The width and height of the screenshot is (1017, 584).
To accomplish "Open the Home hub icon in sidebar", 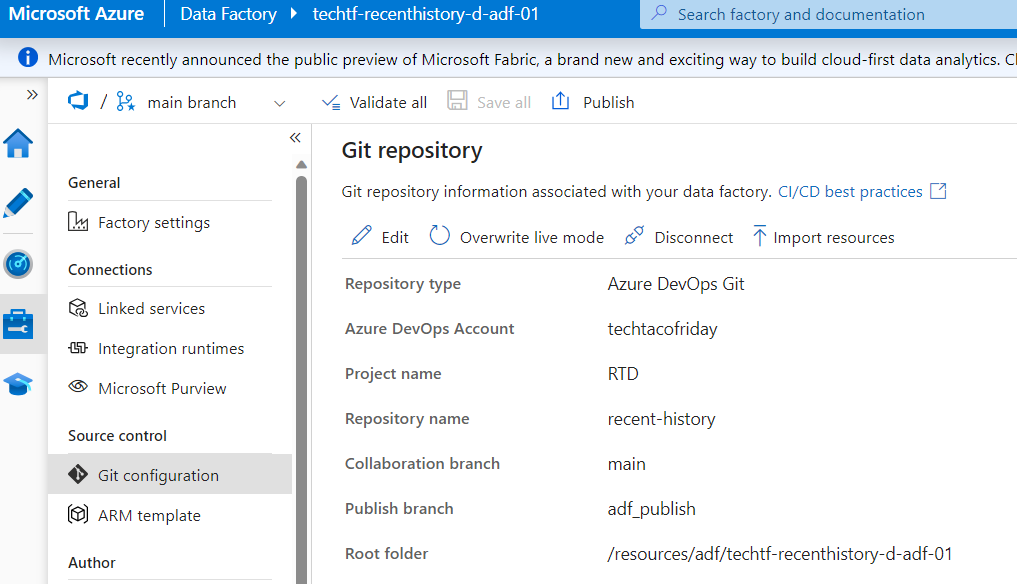I will 19,144.
